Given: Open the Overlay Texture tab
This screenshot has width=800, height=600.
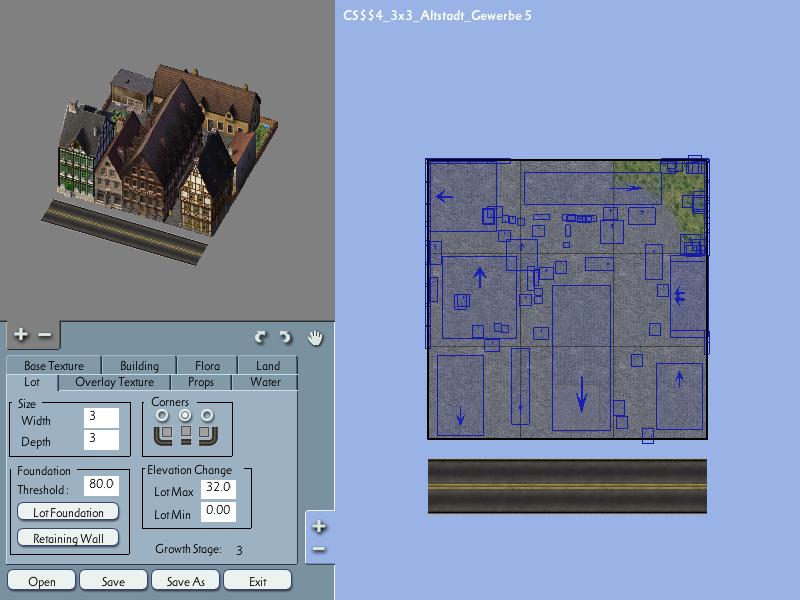Looking at the screenshot, I should (114, 382).
